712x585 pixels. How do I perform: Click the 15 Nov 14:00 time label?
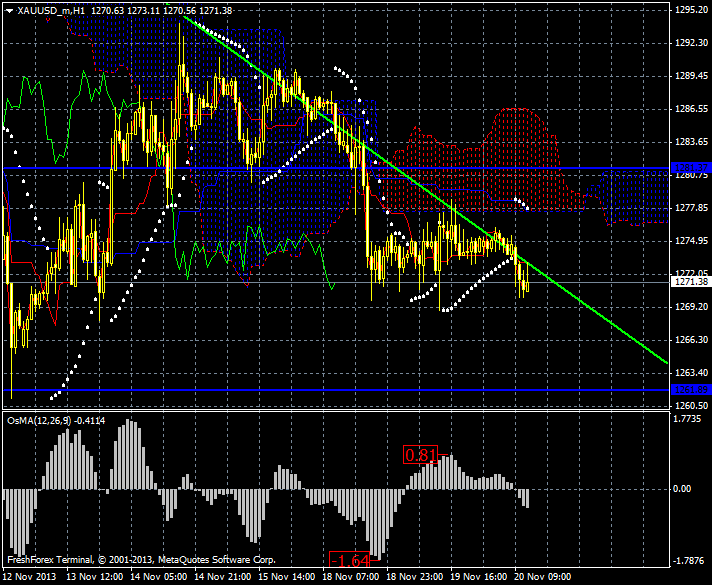pos(286,577)
